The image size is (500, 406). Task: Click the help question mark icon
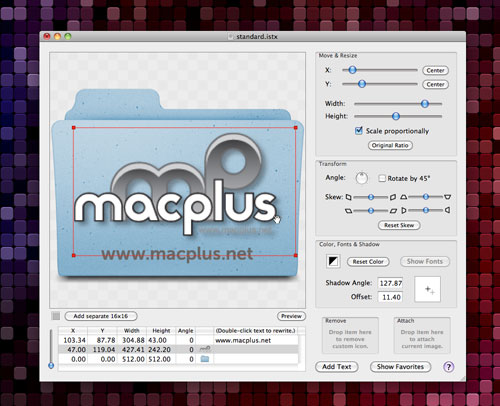pyautogui.click(x=448, y=367)
